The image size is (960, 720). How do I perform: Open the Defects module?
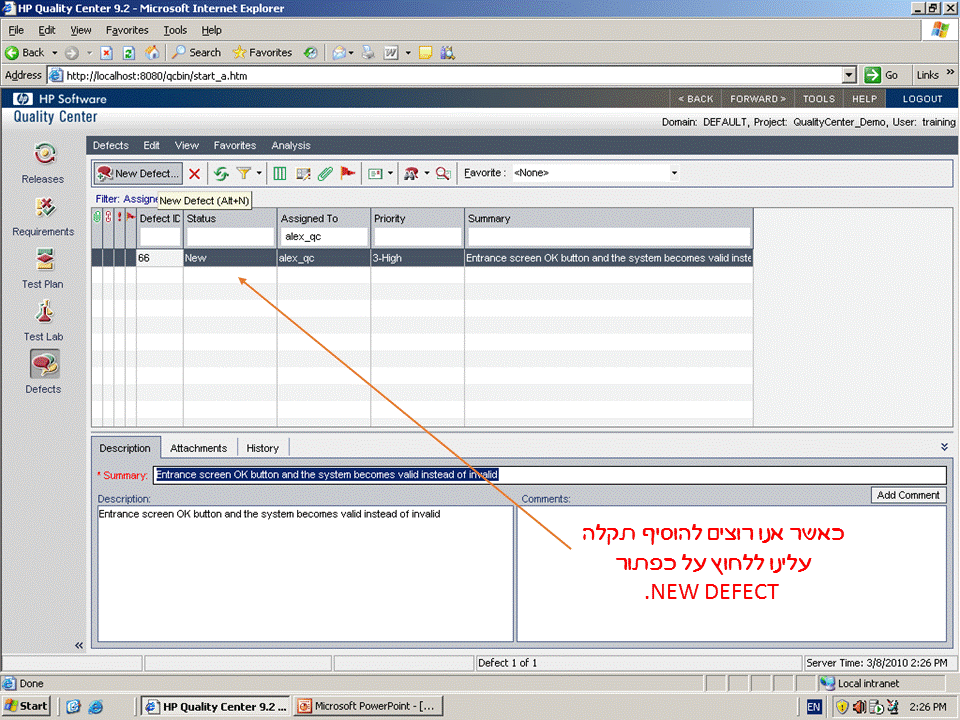click(x=43, y=372)
